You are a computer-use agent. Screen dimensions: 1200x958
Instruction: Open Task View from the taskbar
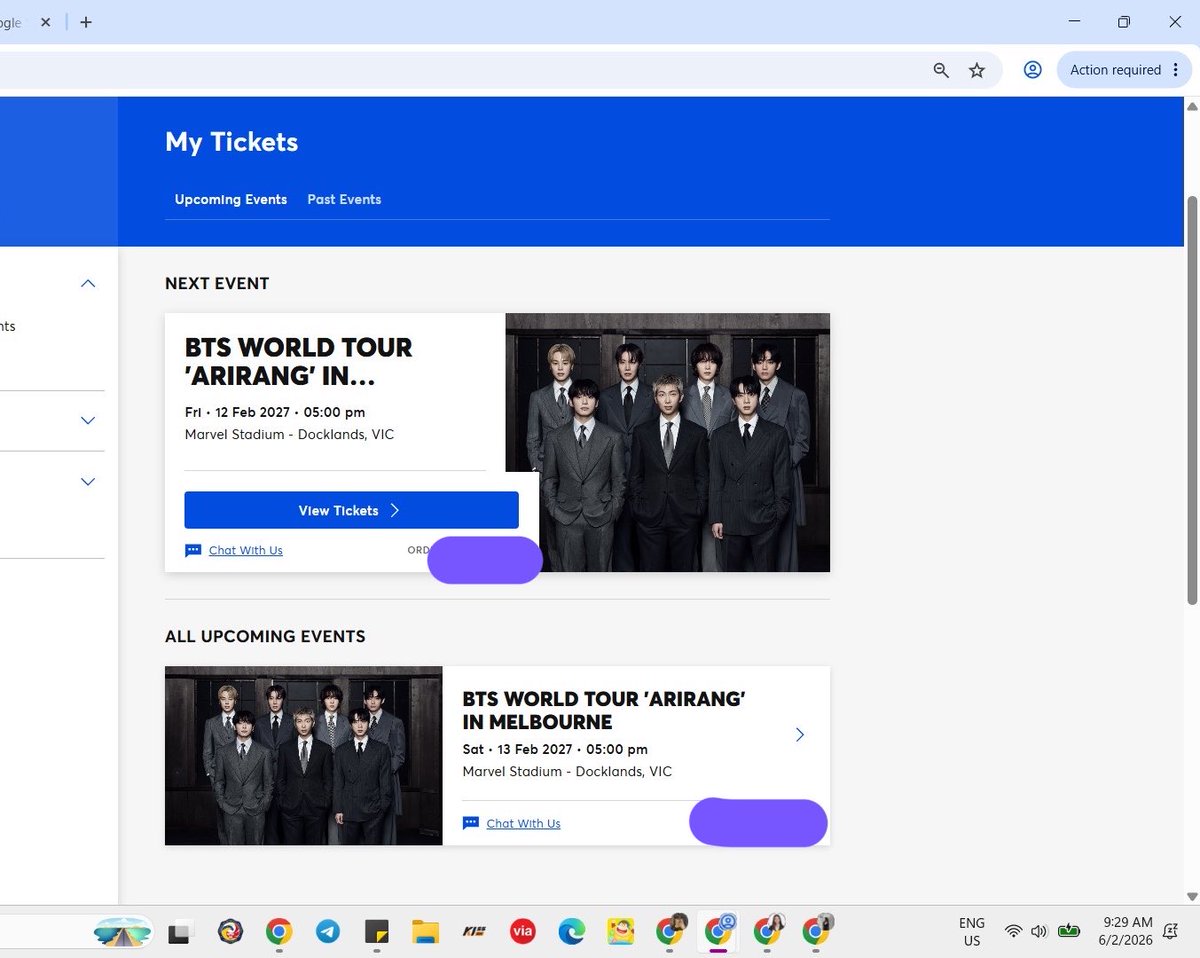point(180,932)
